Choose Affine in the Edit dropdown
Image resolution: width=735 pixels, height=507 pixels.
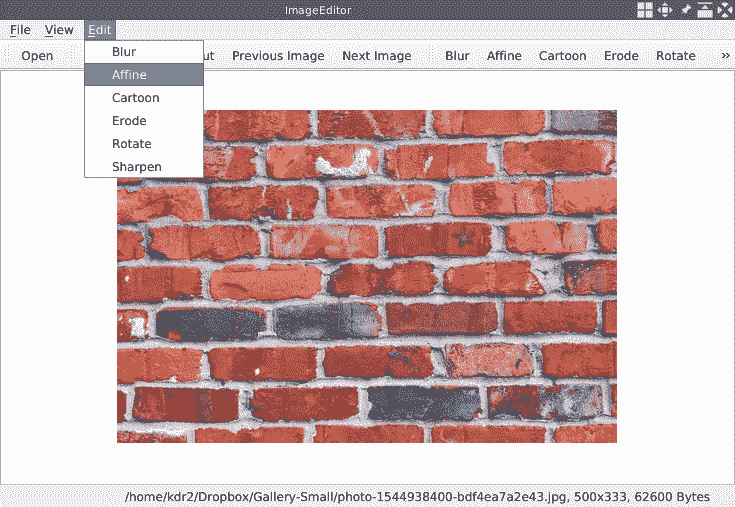point(129,75)
